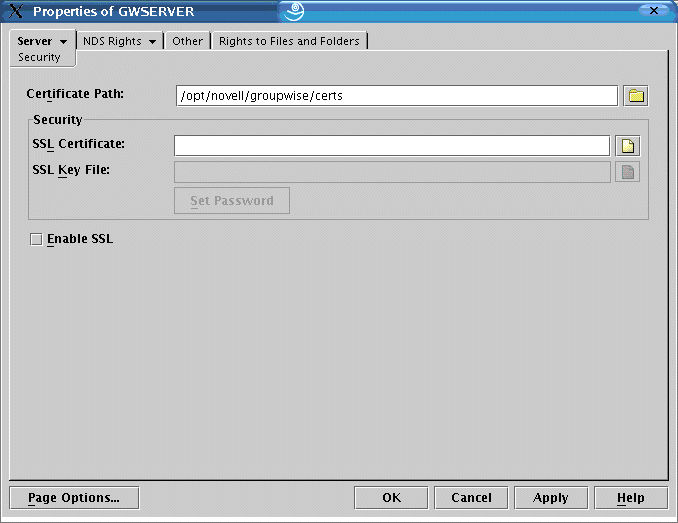Open the Page Options menu button
The image size is (678, 523).
[74, 497]
